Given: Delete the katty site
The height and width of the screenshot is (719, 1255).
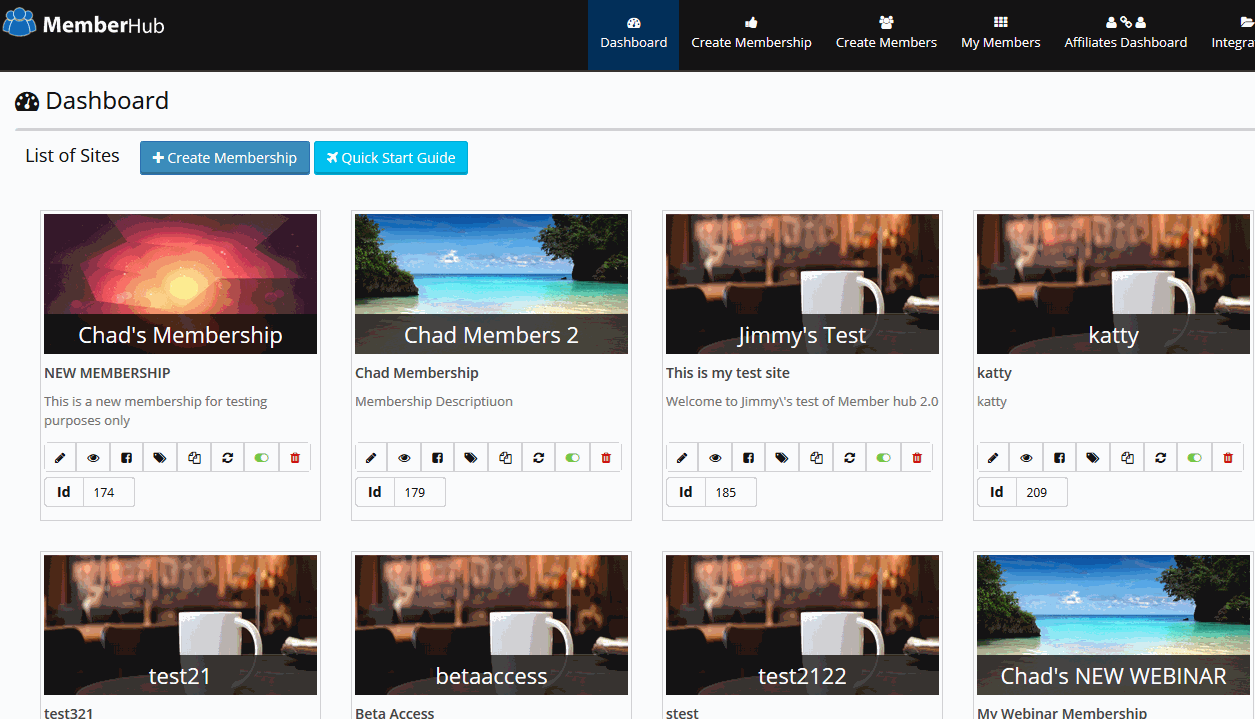Looking at the screenshot, I should [x=1228, y=457].
